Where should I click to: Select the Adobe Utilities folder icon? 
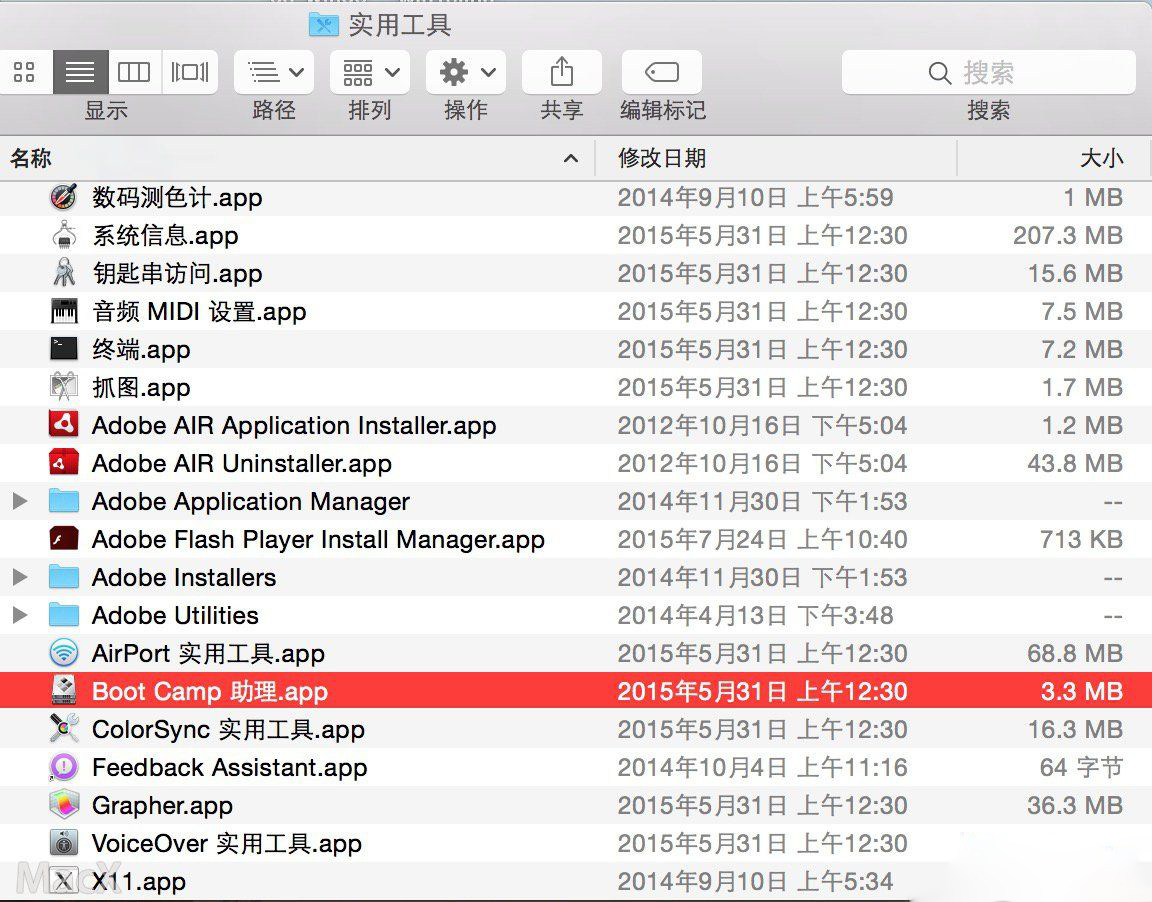pyautogui.click(x=64, y=615)
